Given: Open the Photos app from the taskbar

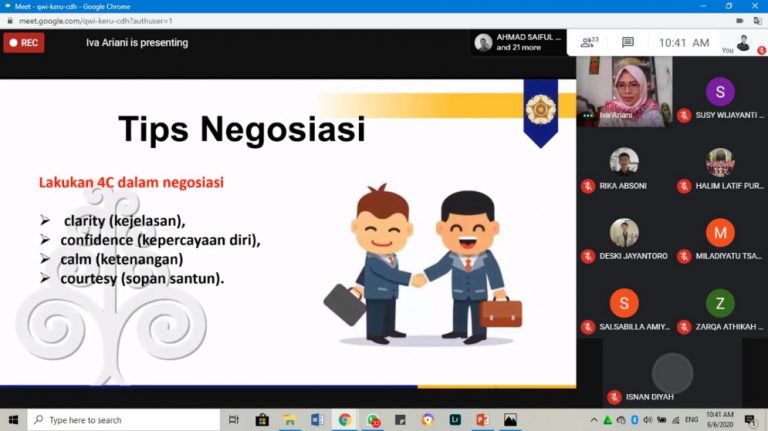Looking at the screenshot, I should [x=510, y=420].
